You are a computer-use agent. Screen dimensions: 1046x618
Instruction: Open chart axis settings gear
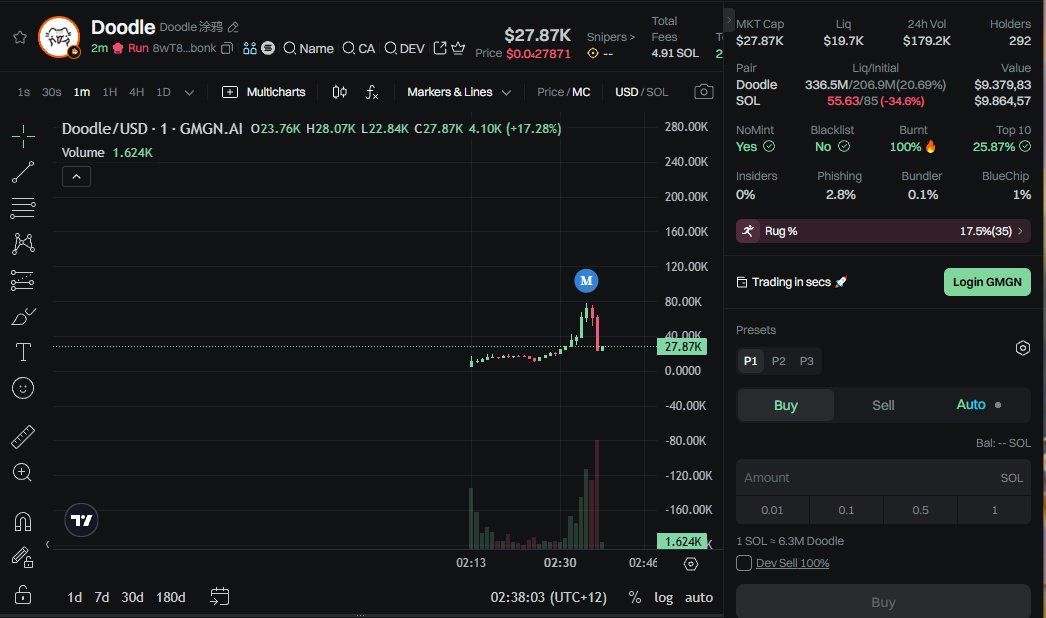tap(691, 564)
